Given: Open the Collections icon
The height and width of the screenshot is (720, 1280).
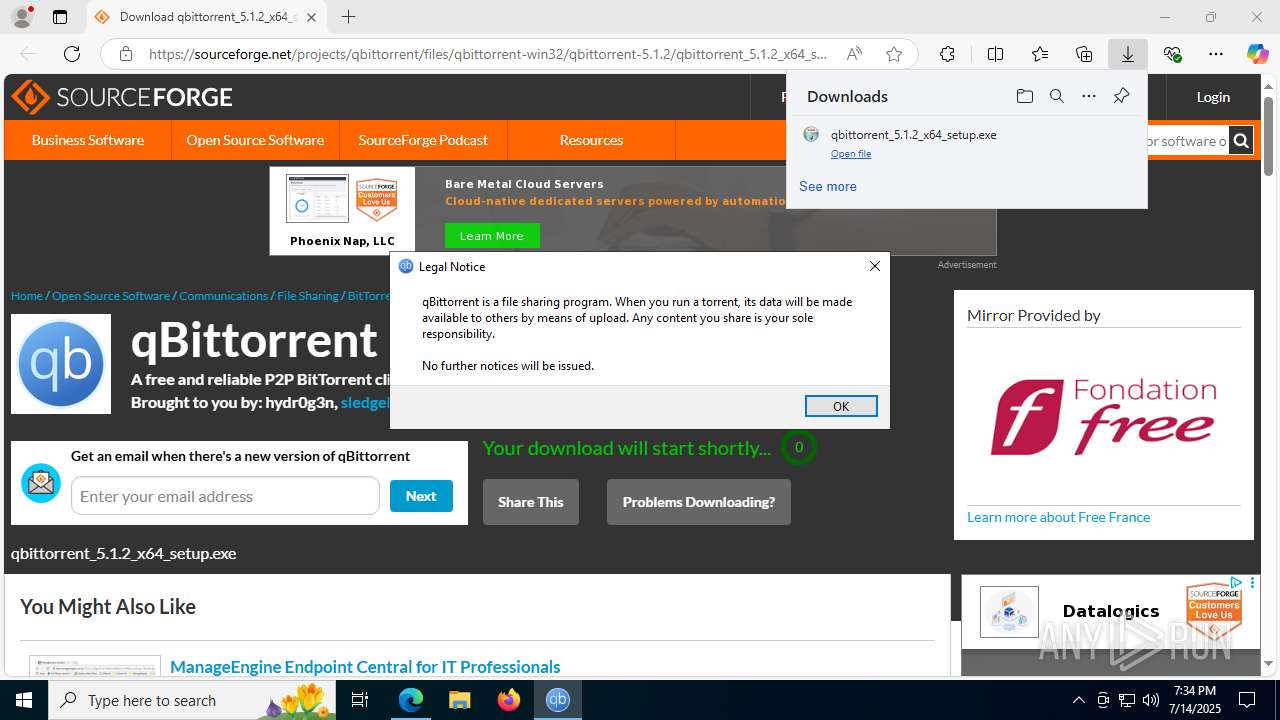Looking at the screenshot, I should pyautogui.click(x=1084, y=54).
